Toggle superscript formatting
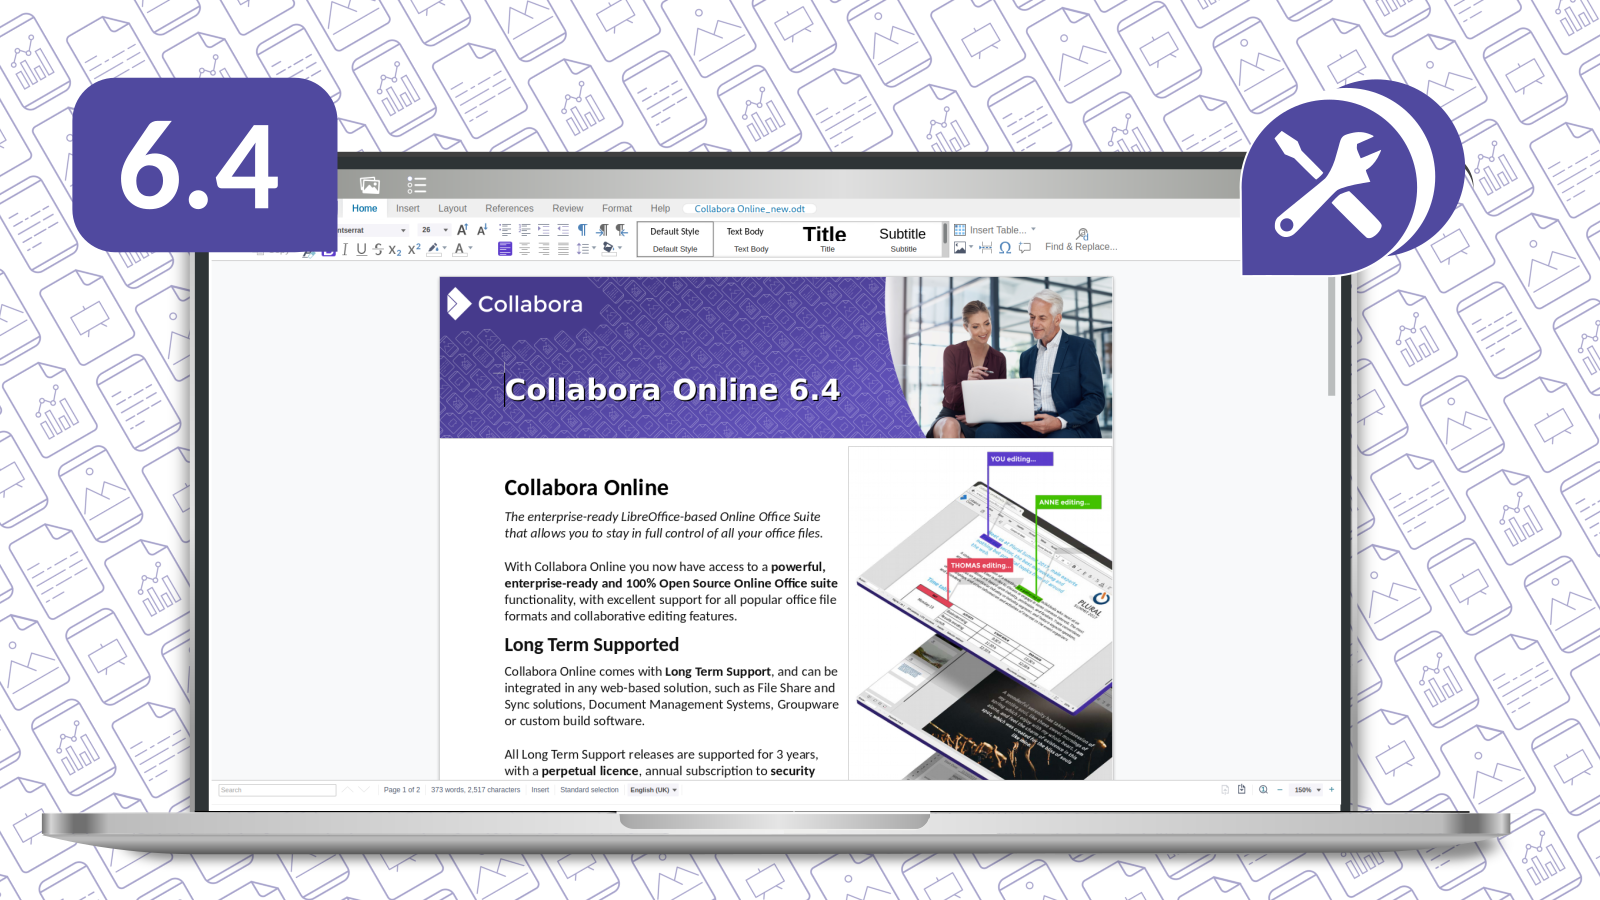 coord(414,249)
